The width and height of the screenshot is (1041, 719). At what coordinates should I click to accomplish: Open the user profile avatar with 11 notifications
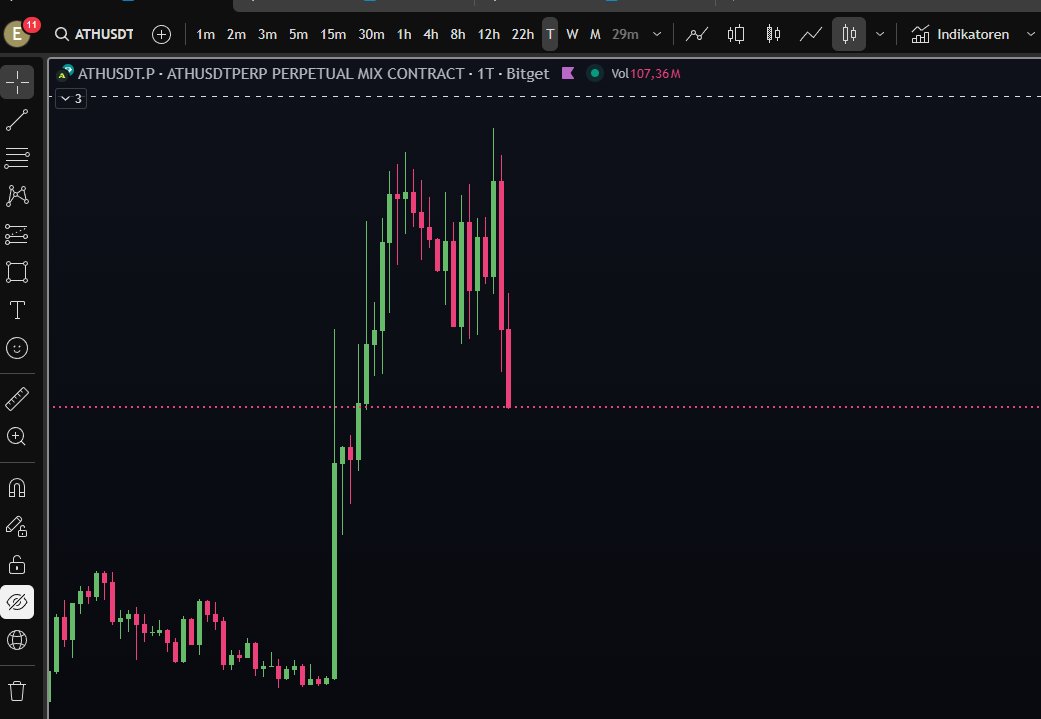(x=18, y=34)
